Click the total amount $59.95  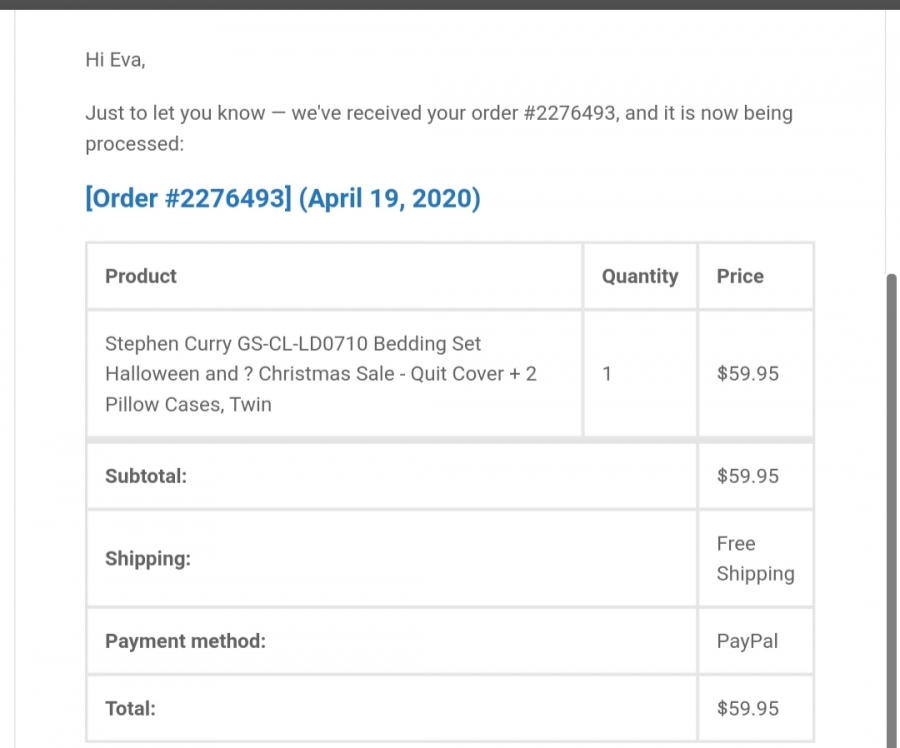click(748, 708)
